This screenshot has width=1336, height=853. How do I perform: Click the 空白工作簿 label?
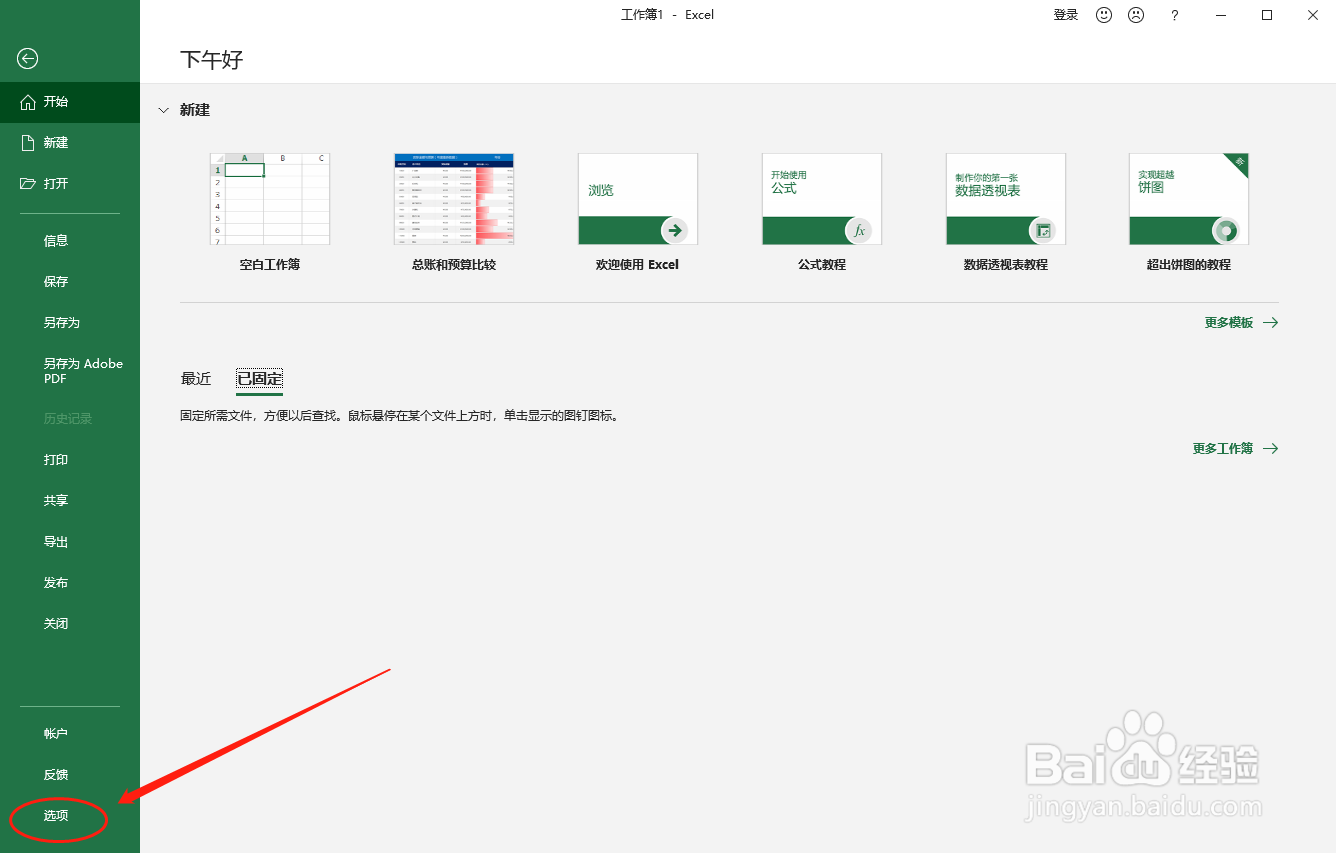point(270,265)
